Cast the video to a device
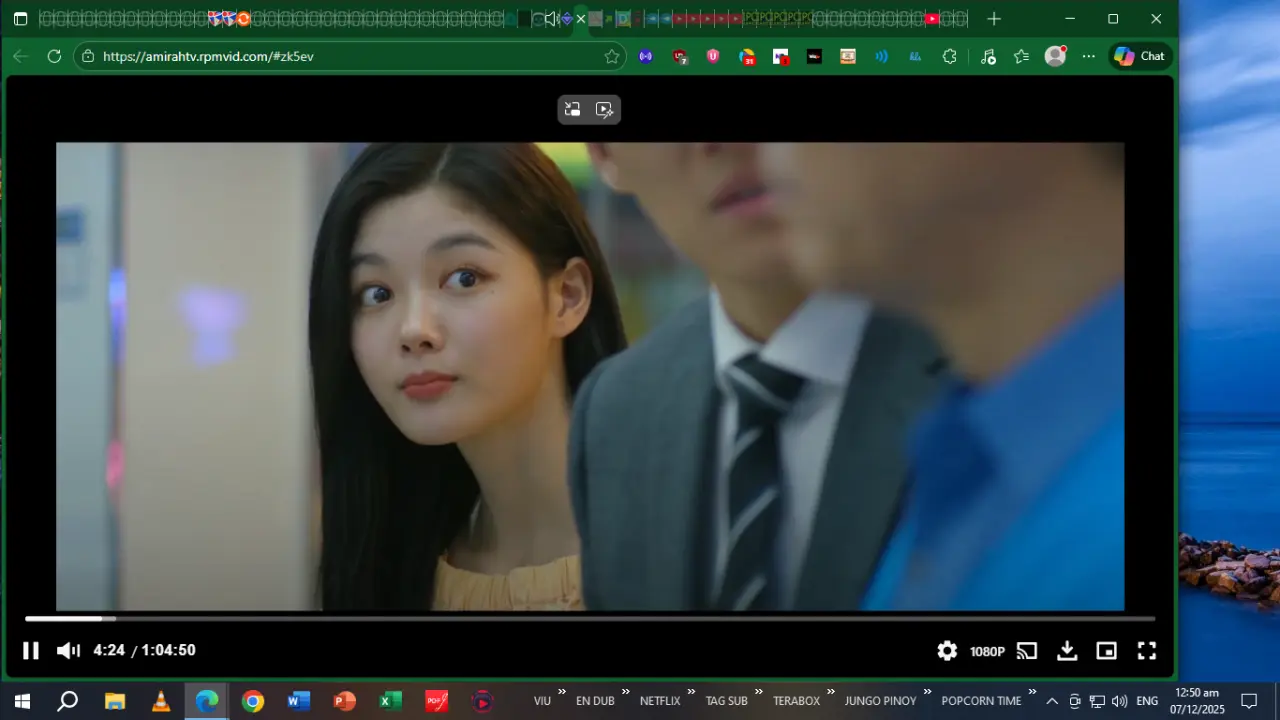Screen dimensions: 1280x720 tap(1027, 651)
